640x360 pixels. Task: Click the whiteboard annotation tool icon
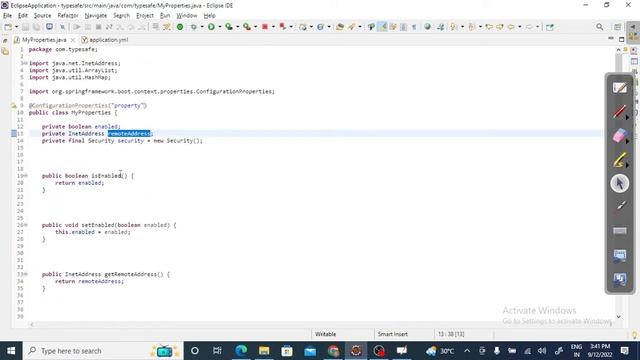tap(620, 87)
